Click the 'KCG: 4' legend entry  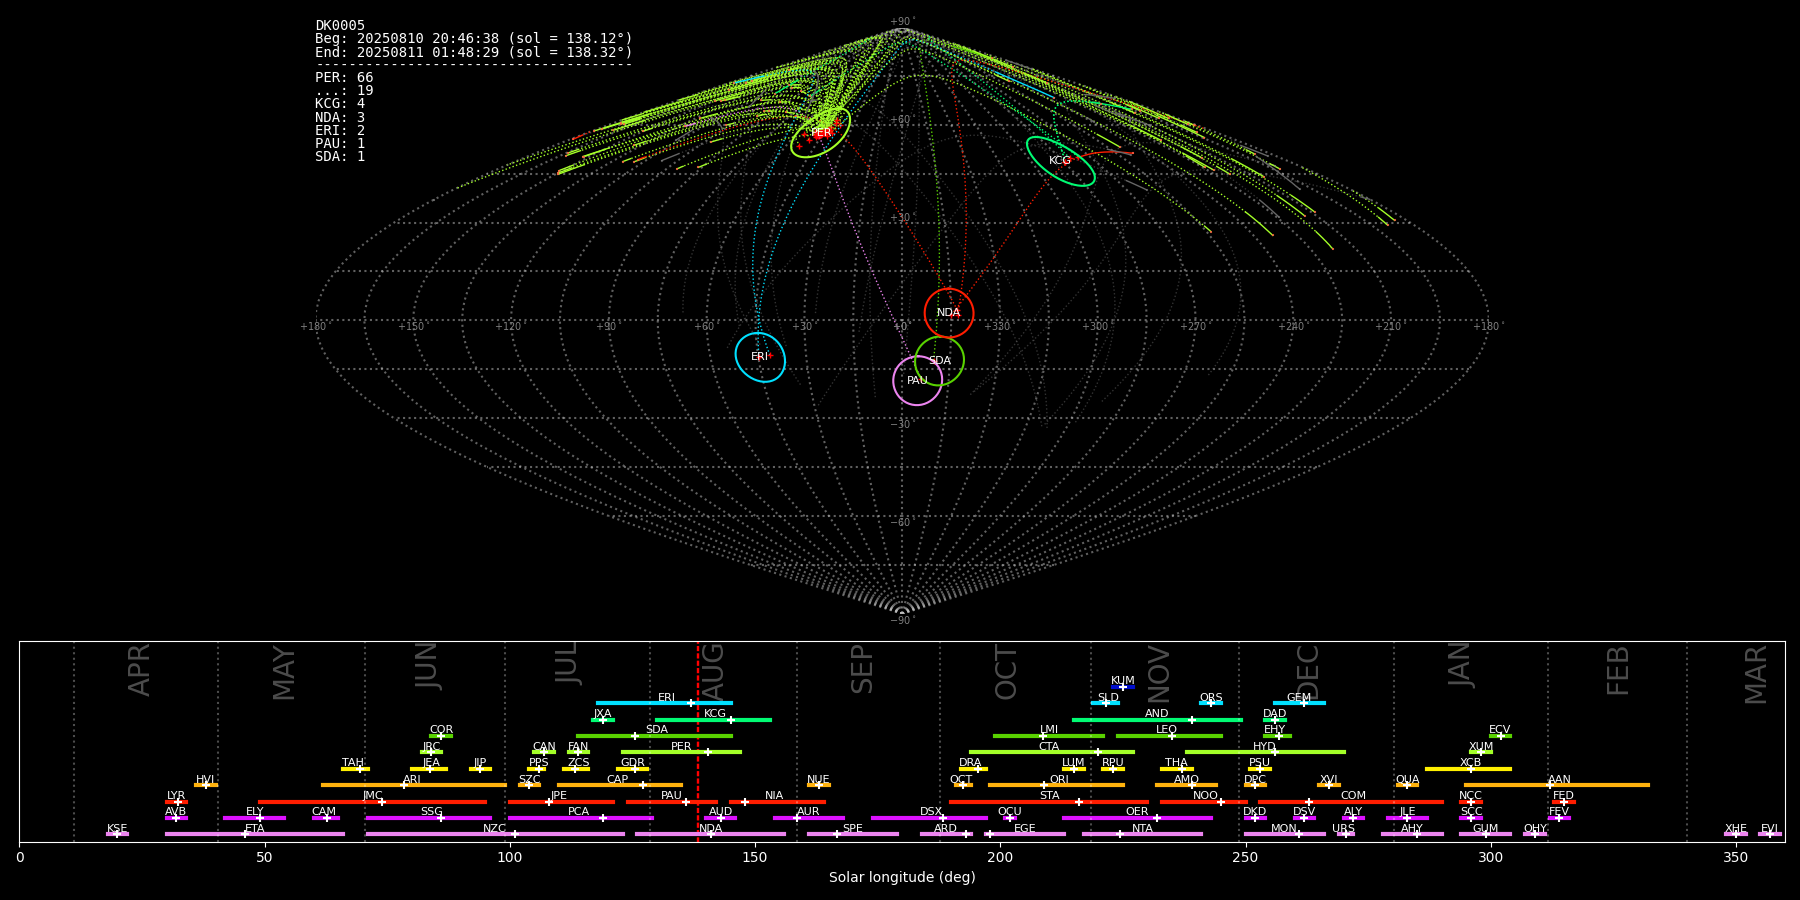pos(340,104)
